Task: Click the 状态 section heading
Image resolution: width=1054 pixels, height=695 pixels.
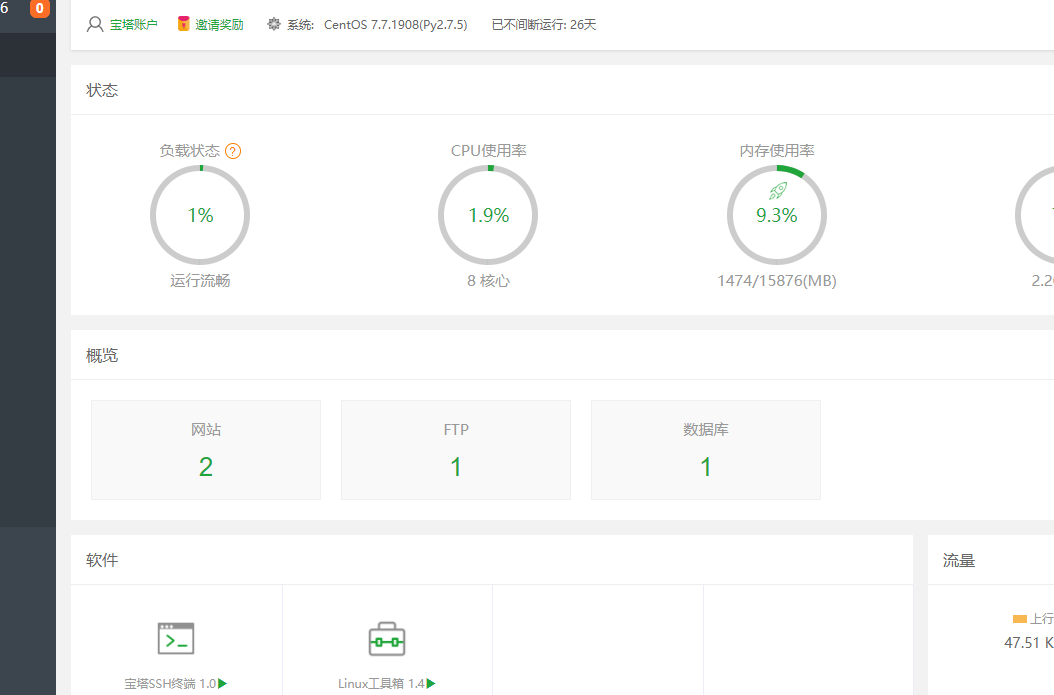Action: pos(102,90)
